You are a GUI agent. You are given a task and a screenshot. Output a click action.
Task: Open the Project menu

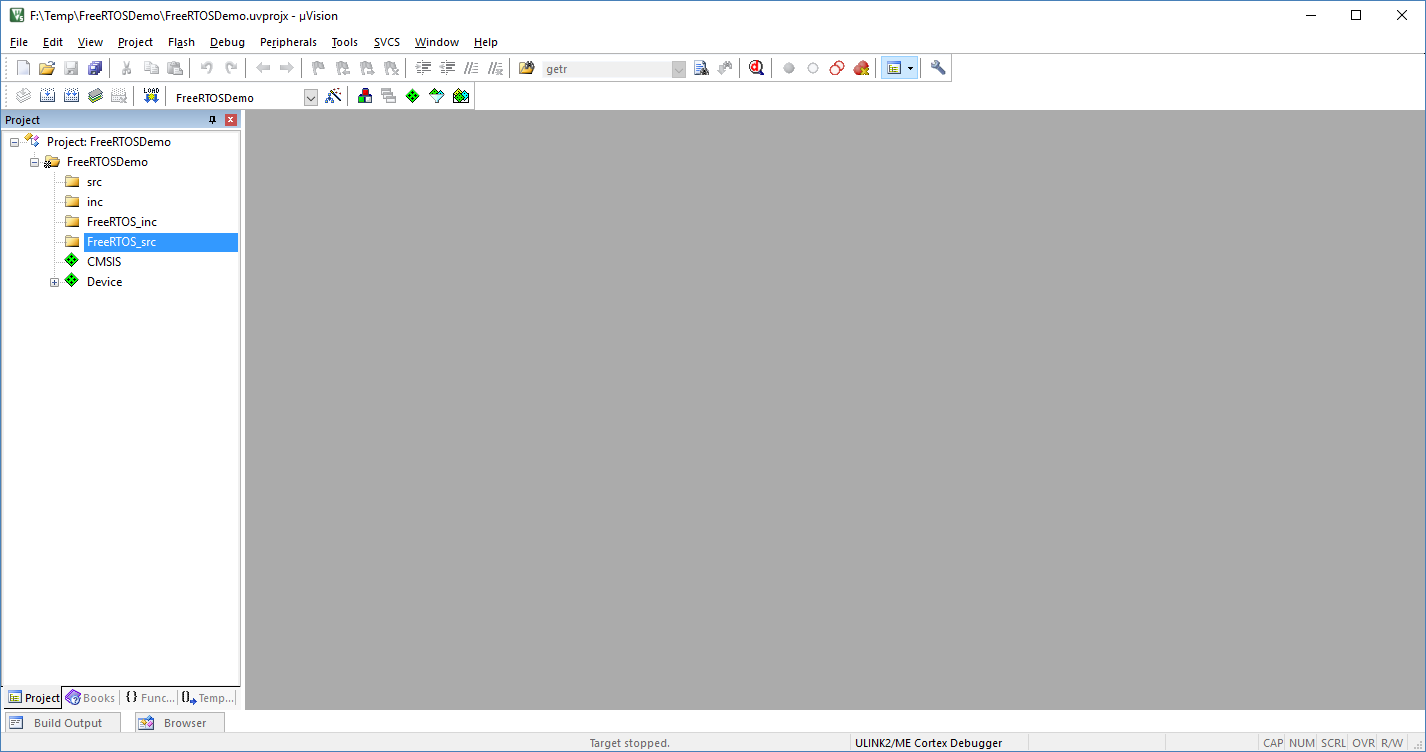click(135, 42)
